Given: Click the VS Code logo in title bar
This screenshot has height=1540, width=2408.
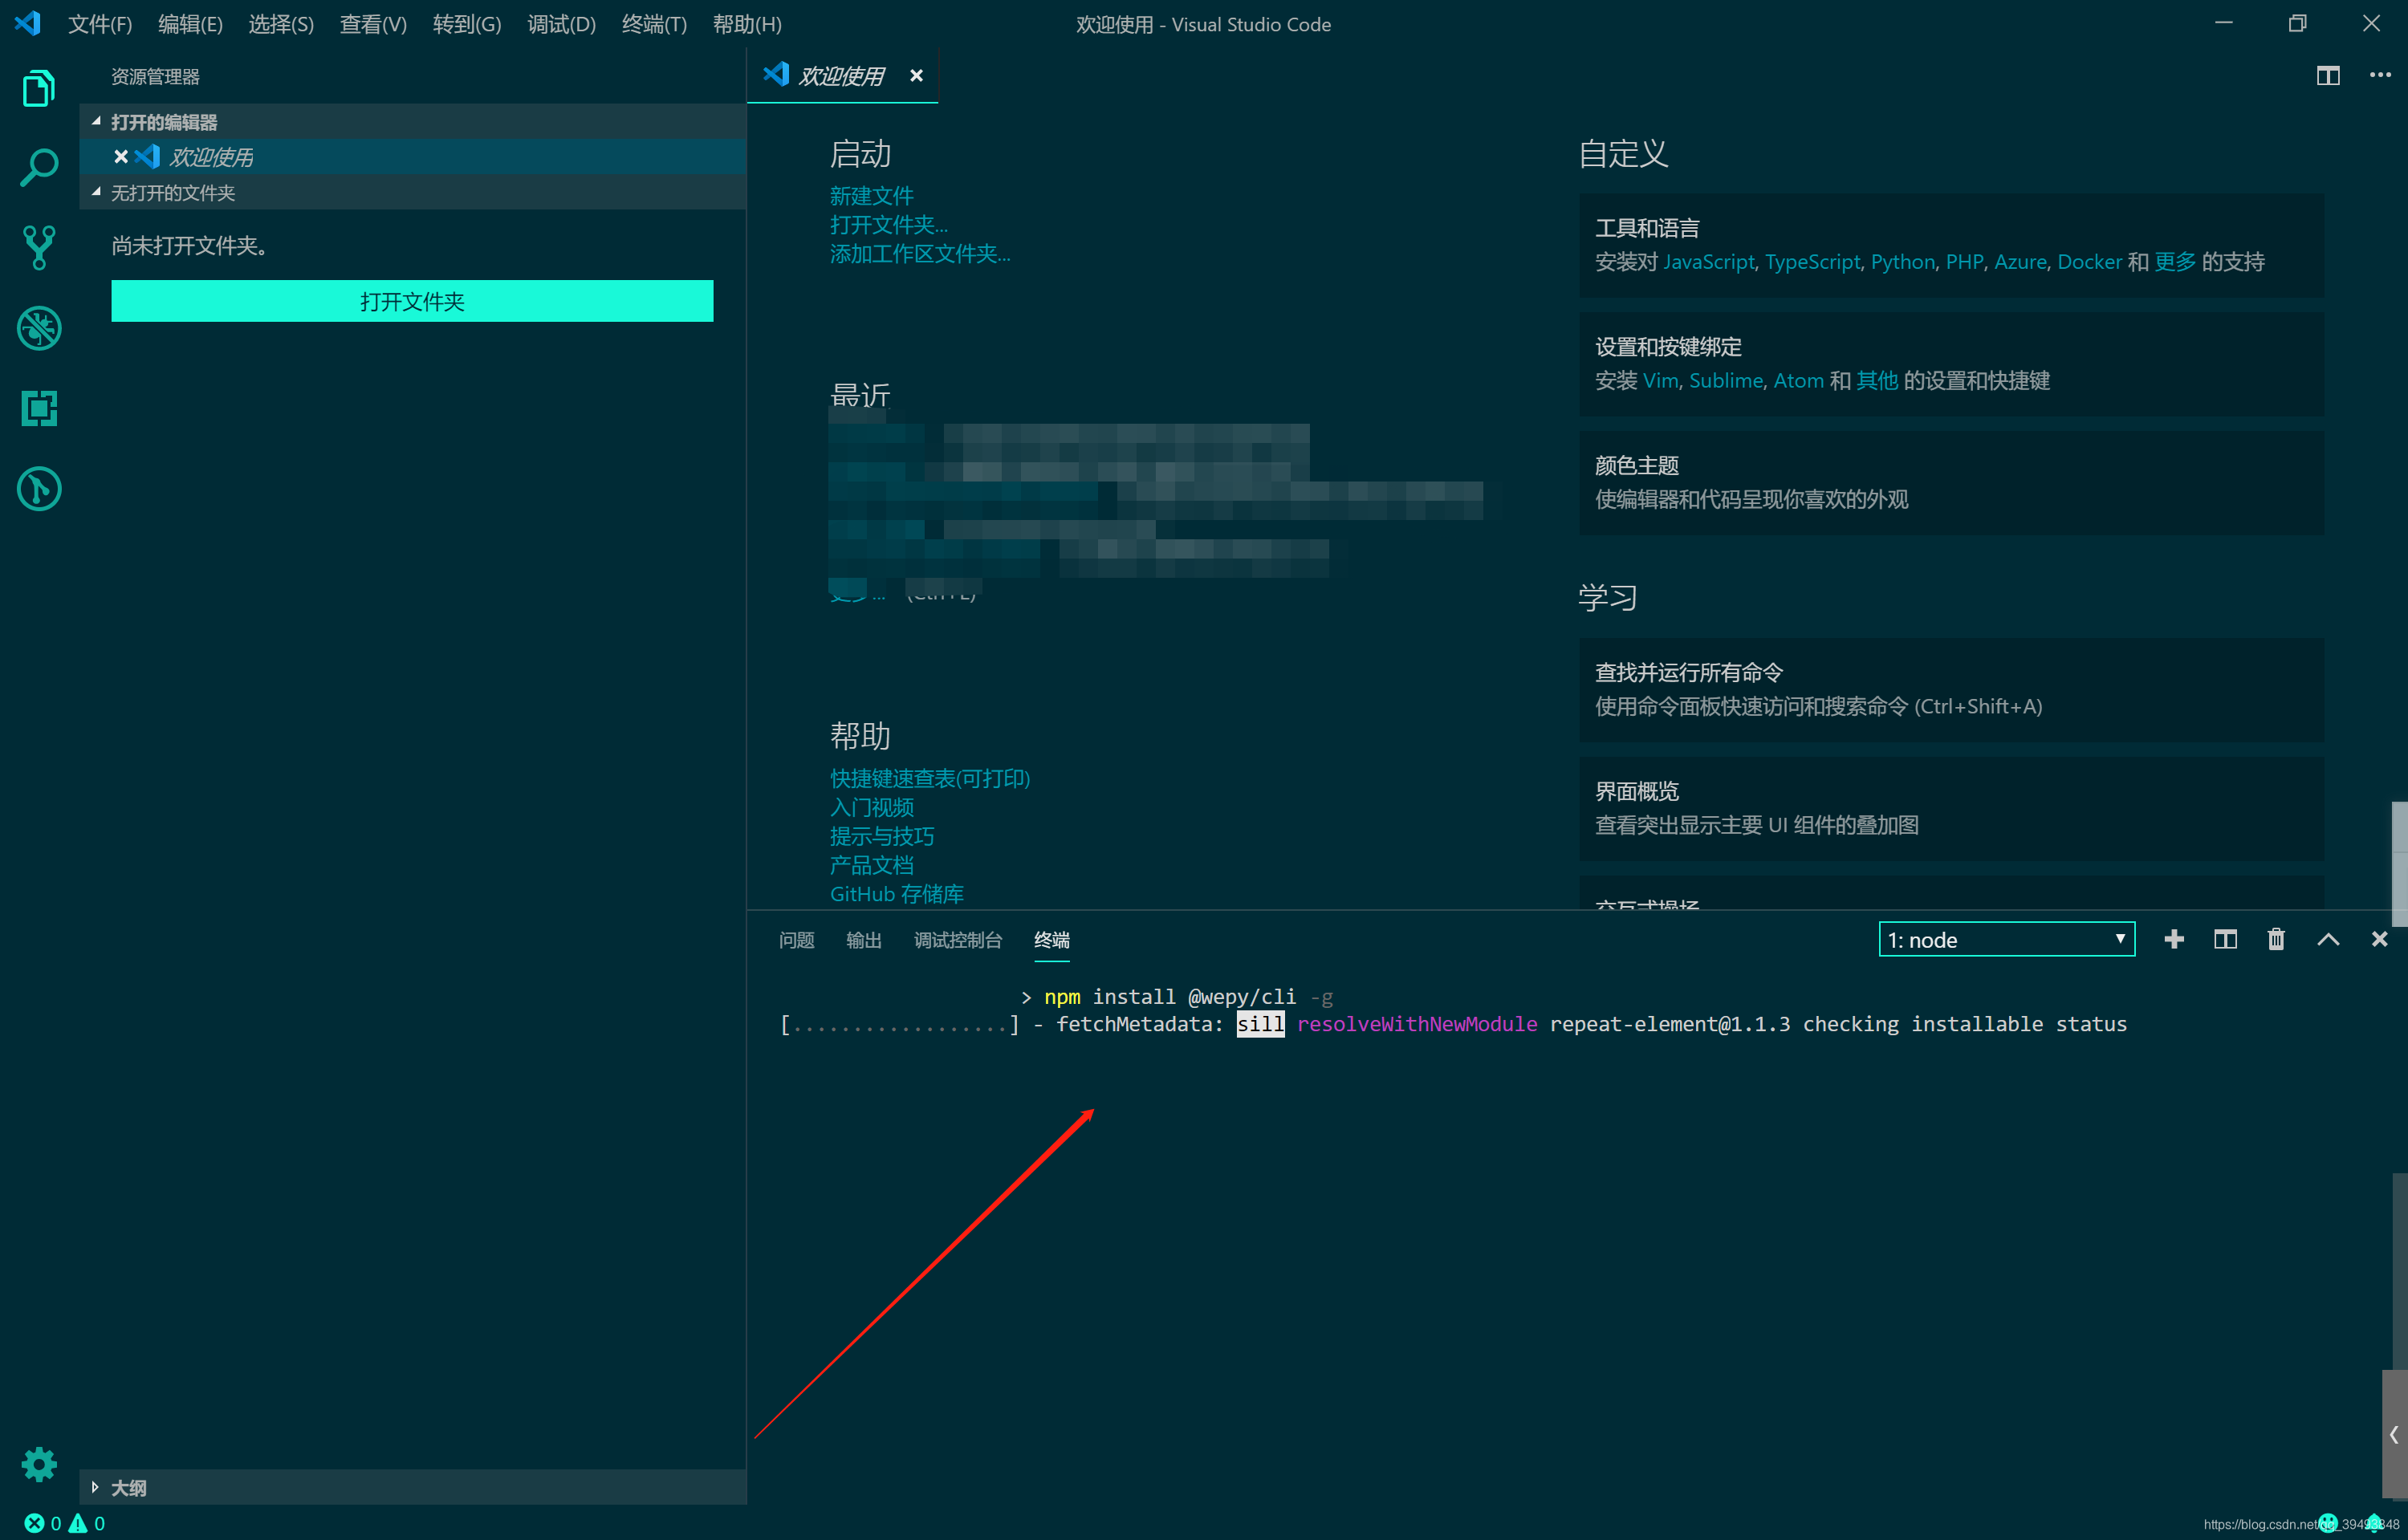Looking at the screenshot, I should (x=28, y=23).
